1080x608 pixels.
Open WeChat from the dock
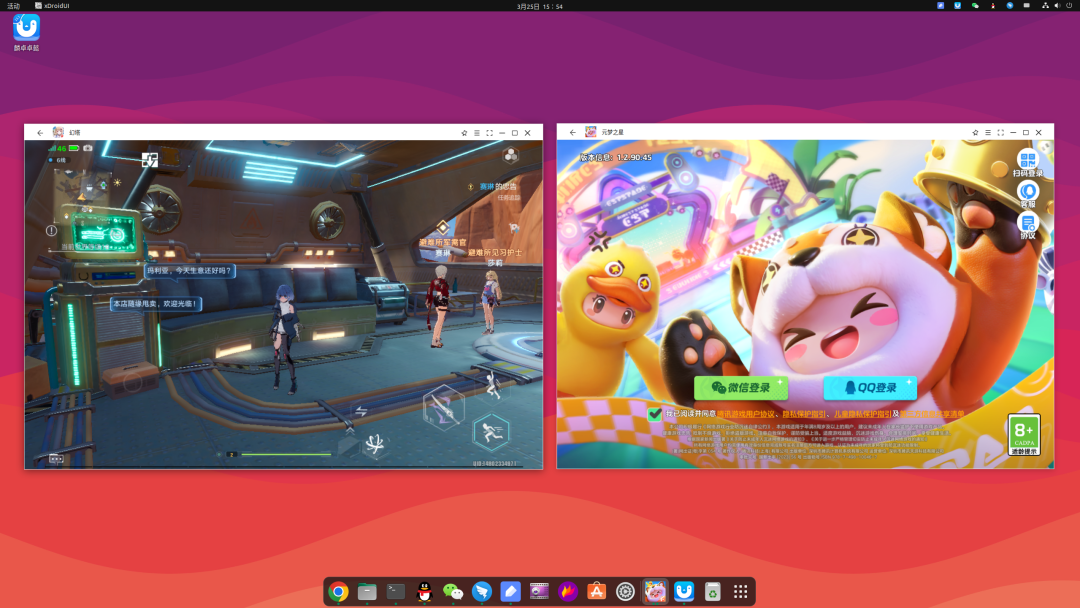pyautogui.click(x=453, y=591)
